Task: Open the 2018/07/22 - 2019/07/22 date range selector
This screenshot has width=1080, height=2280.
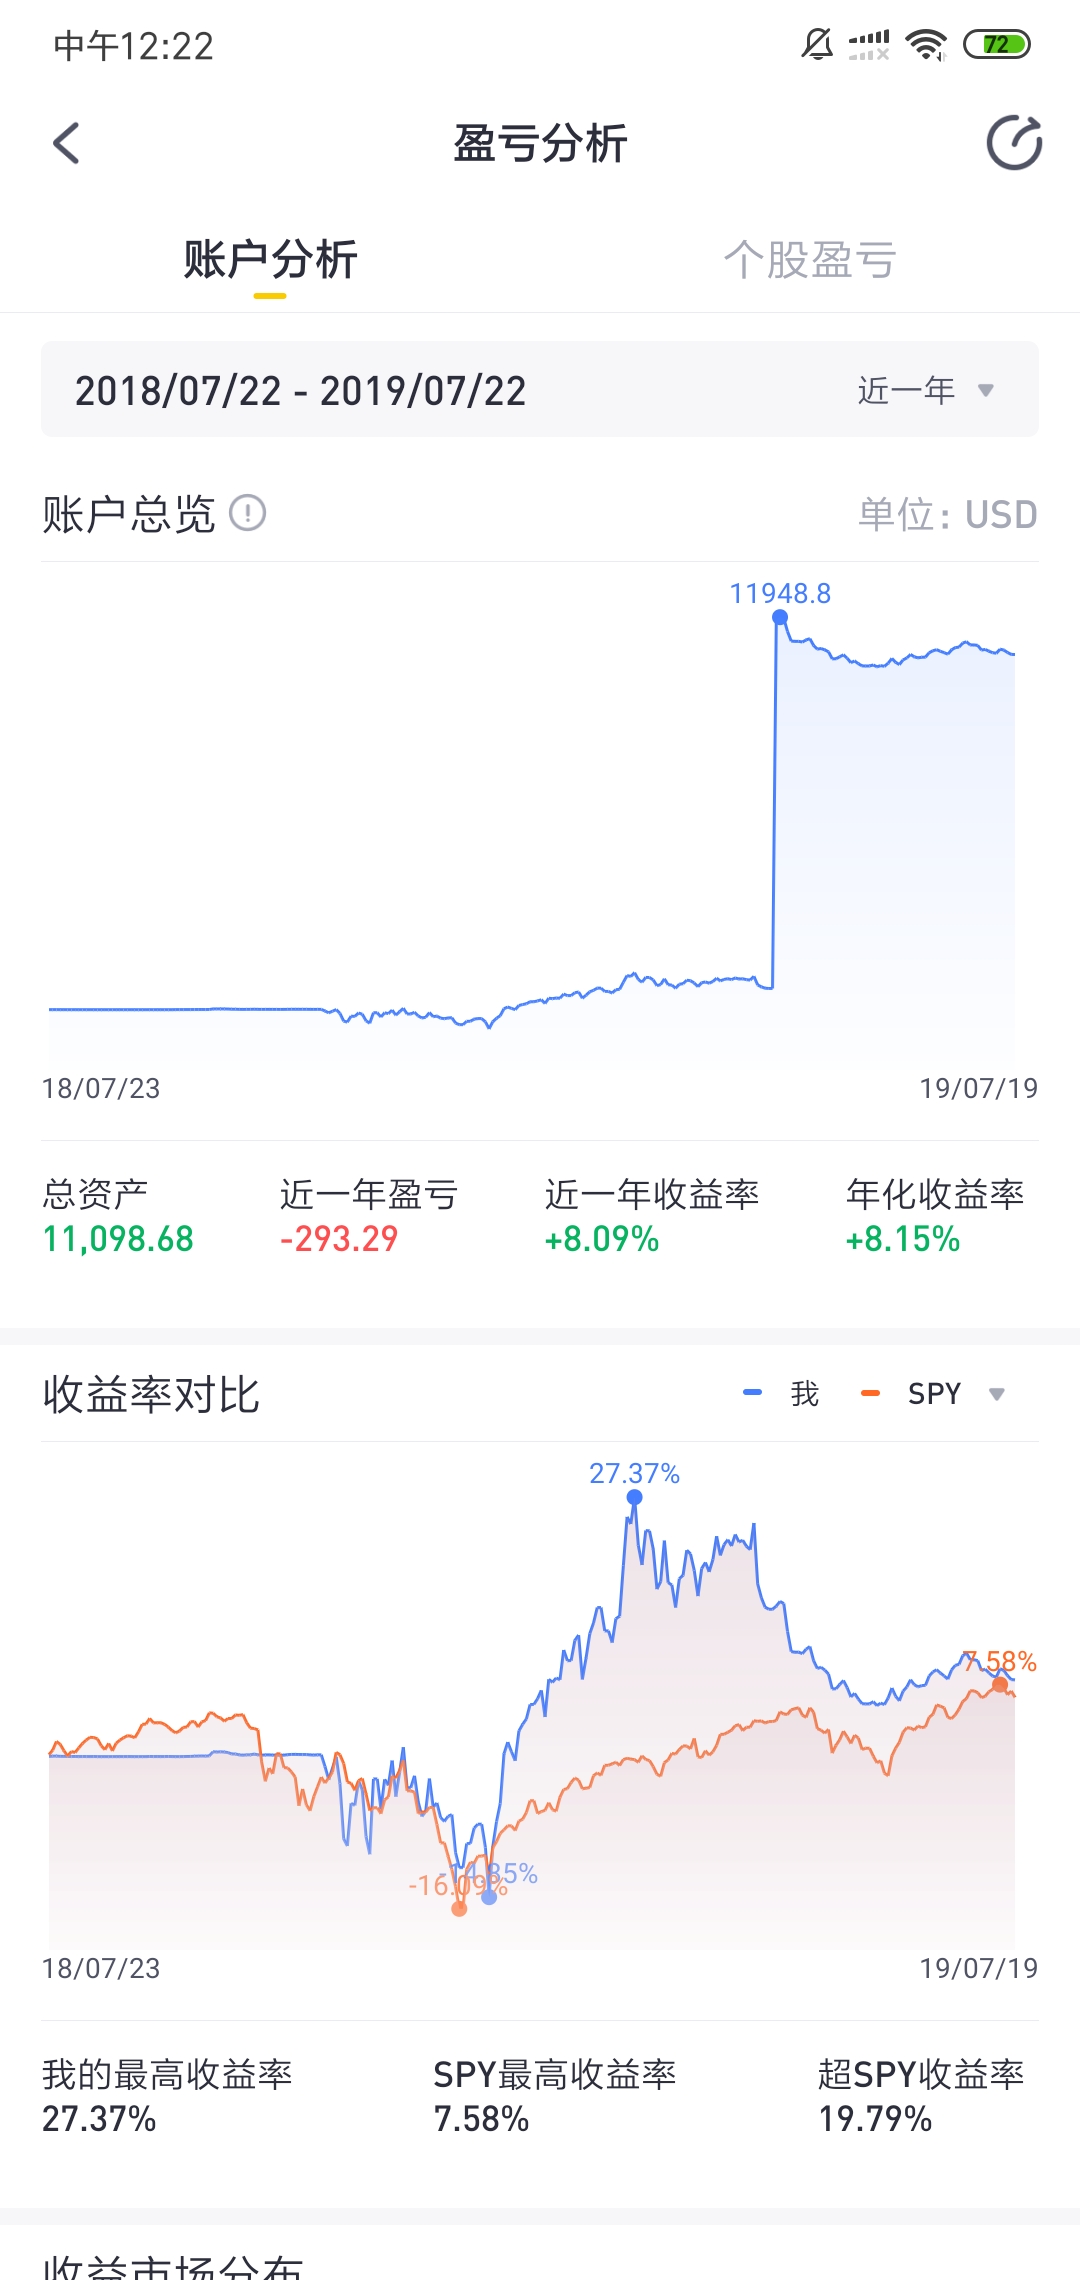Action: pos(540,389)
